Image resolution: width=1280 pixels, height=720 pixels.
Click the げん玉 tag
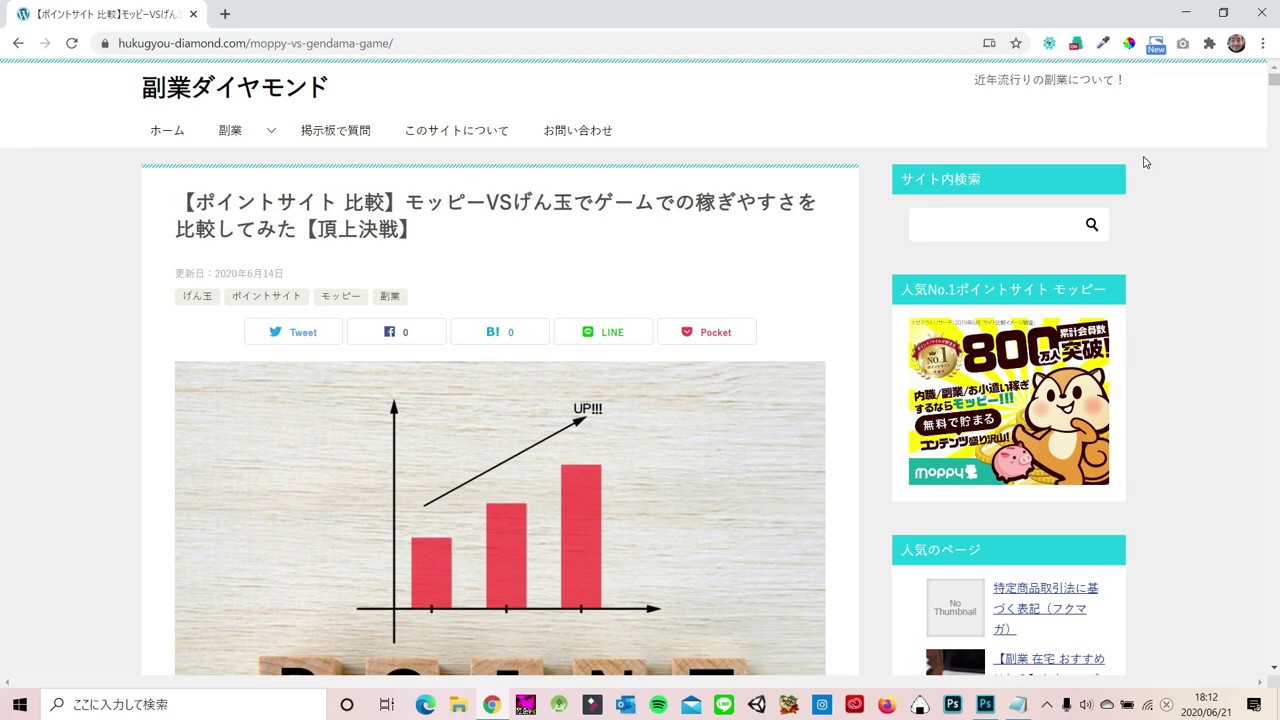coord(197,297)
